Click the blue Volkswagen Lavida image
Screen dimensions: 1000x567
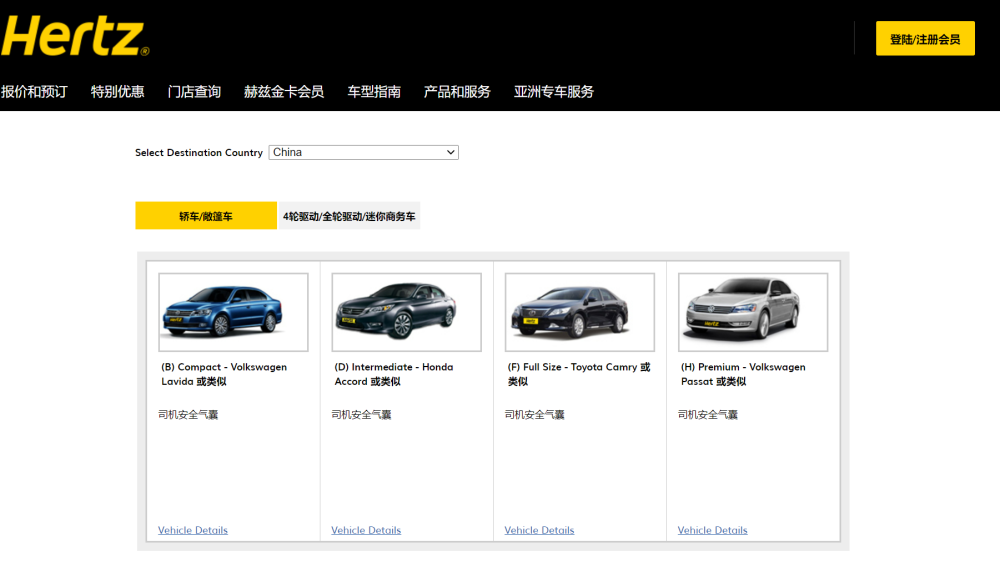click(233, 313)
